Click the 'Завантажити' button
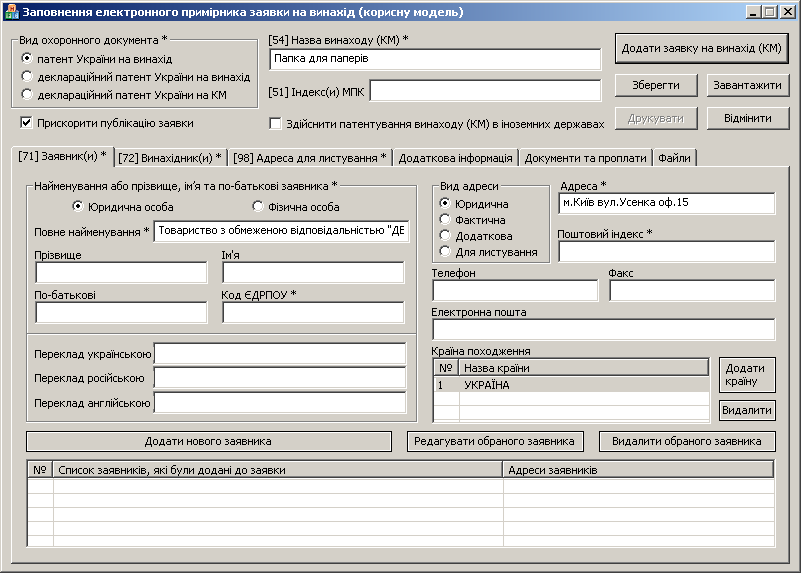This screenshot has height=573, width=801. [748, 85]
